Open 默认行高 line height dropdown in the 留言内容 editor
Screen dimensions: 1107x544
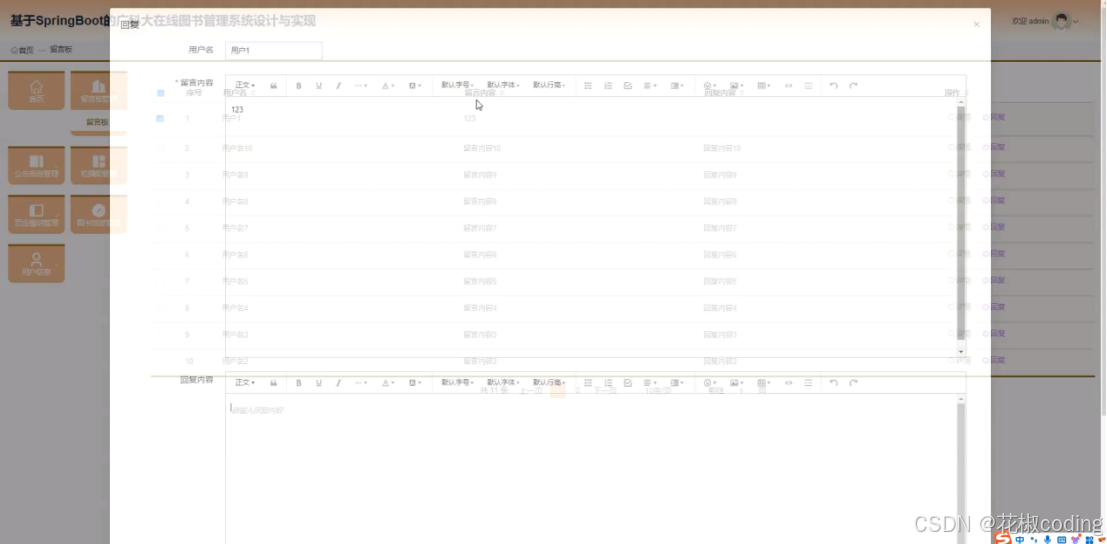pyautogui.click(x=549, y=85)
